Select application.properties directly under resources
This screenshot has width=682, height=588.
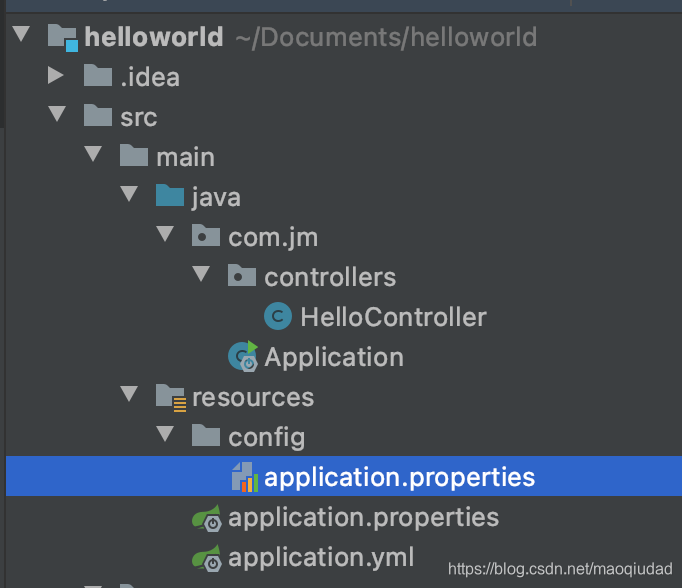point(364,518)
